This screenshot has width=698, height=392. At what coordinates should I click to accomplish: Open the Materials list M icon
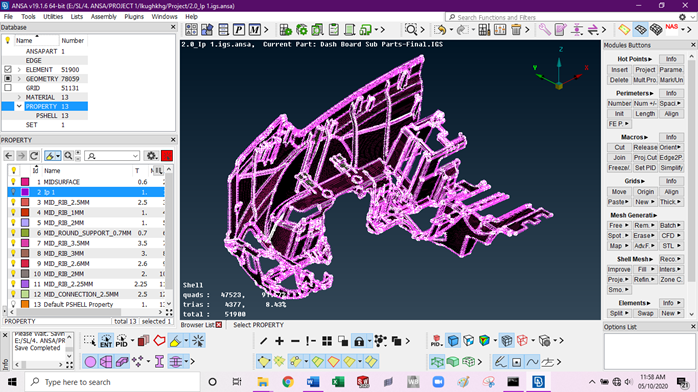tap(255, 30)
